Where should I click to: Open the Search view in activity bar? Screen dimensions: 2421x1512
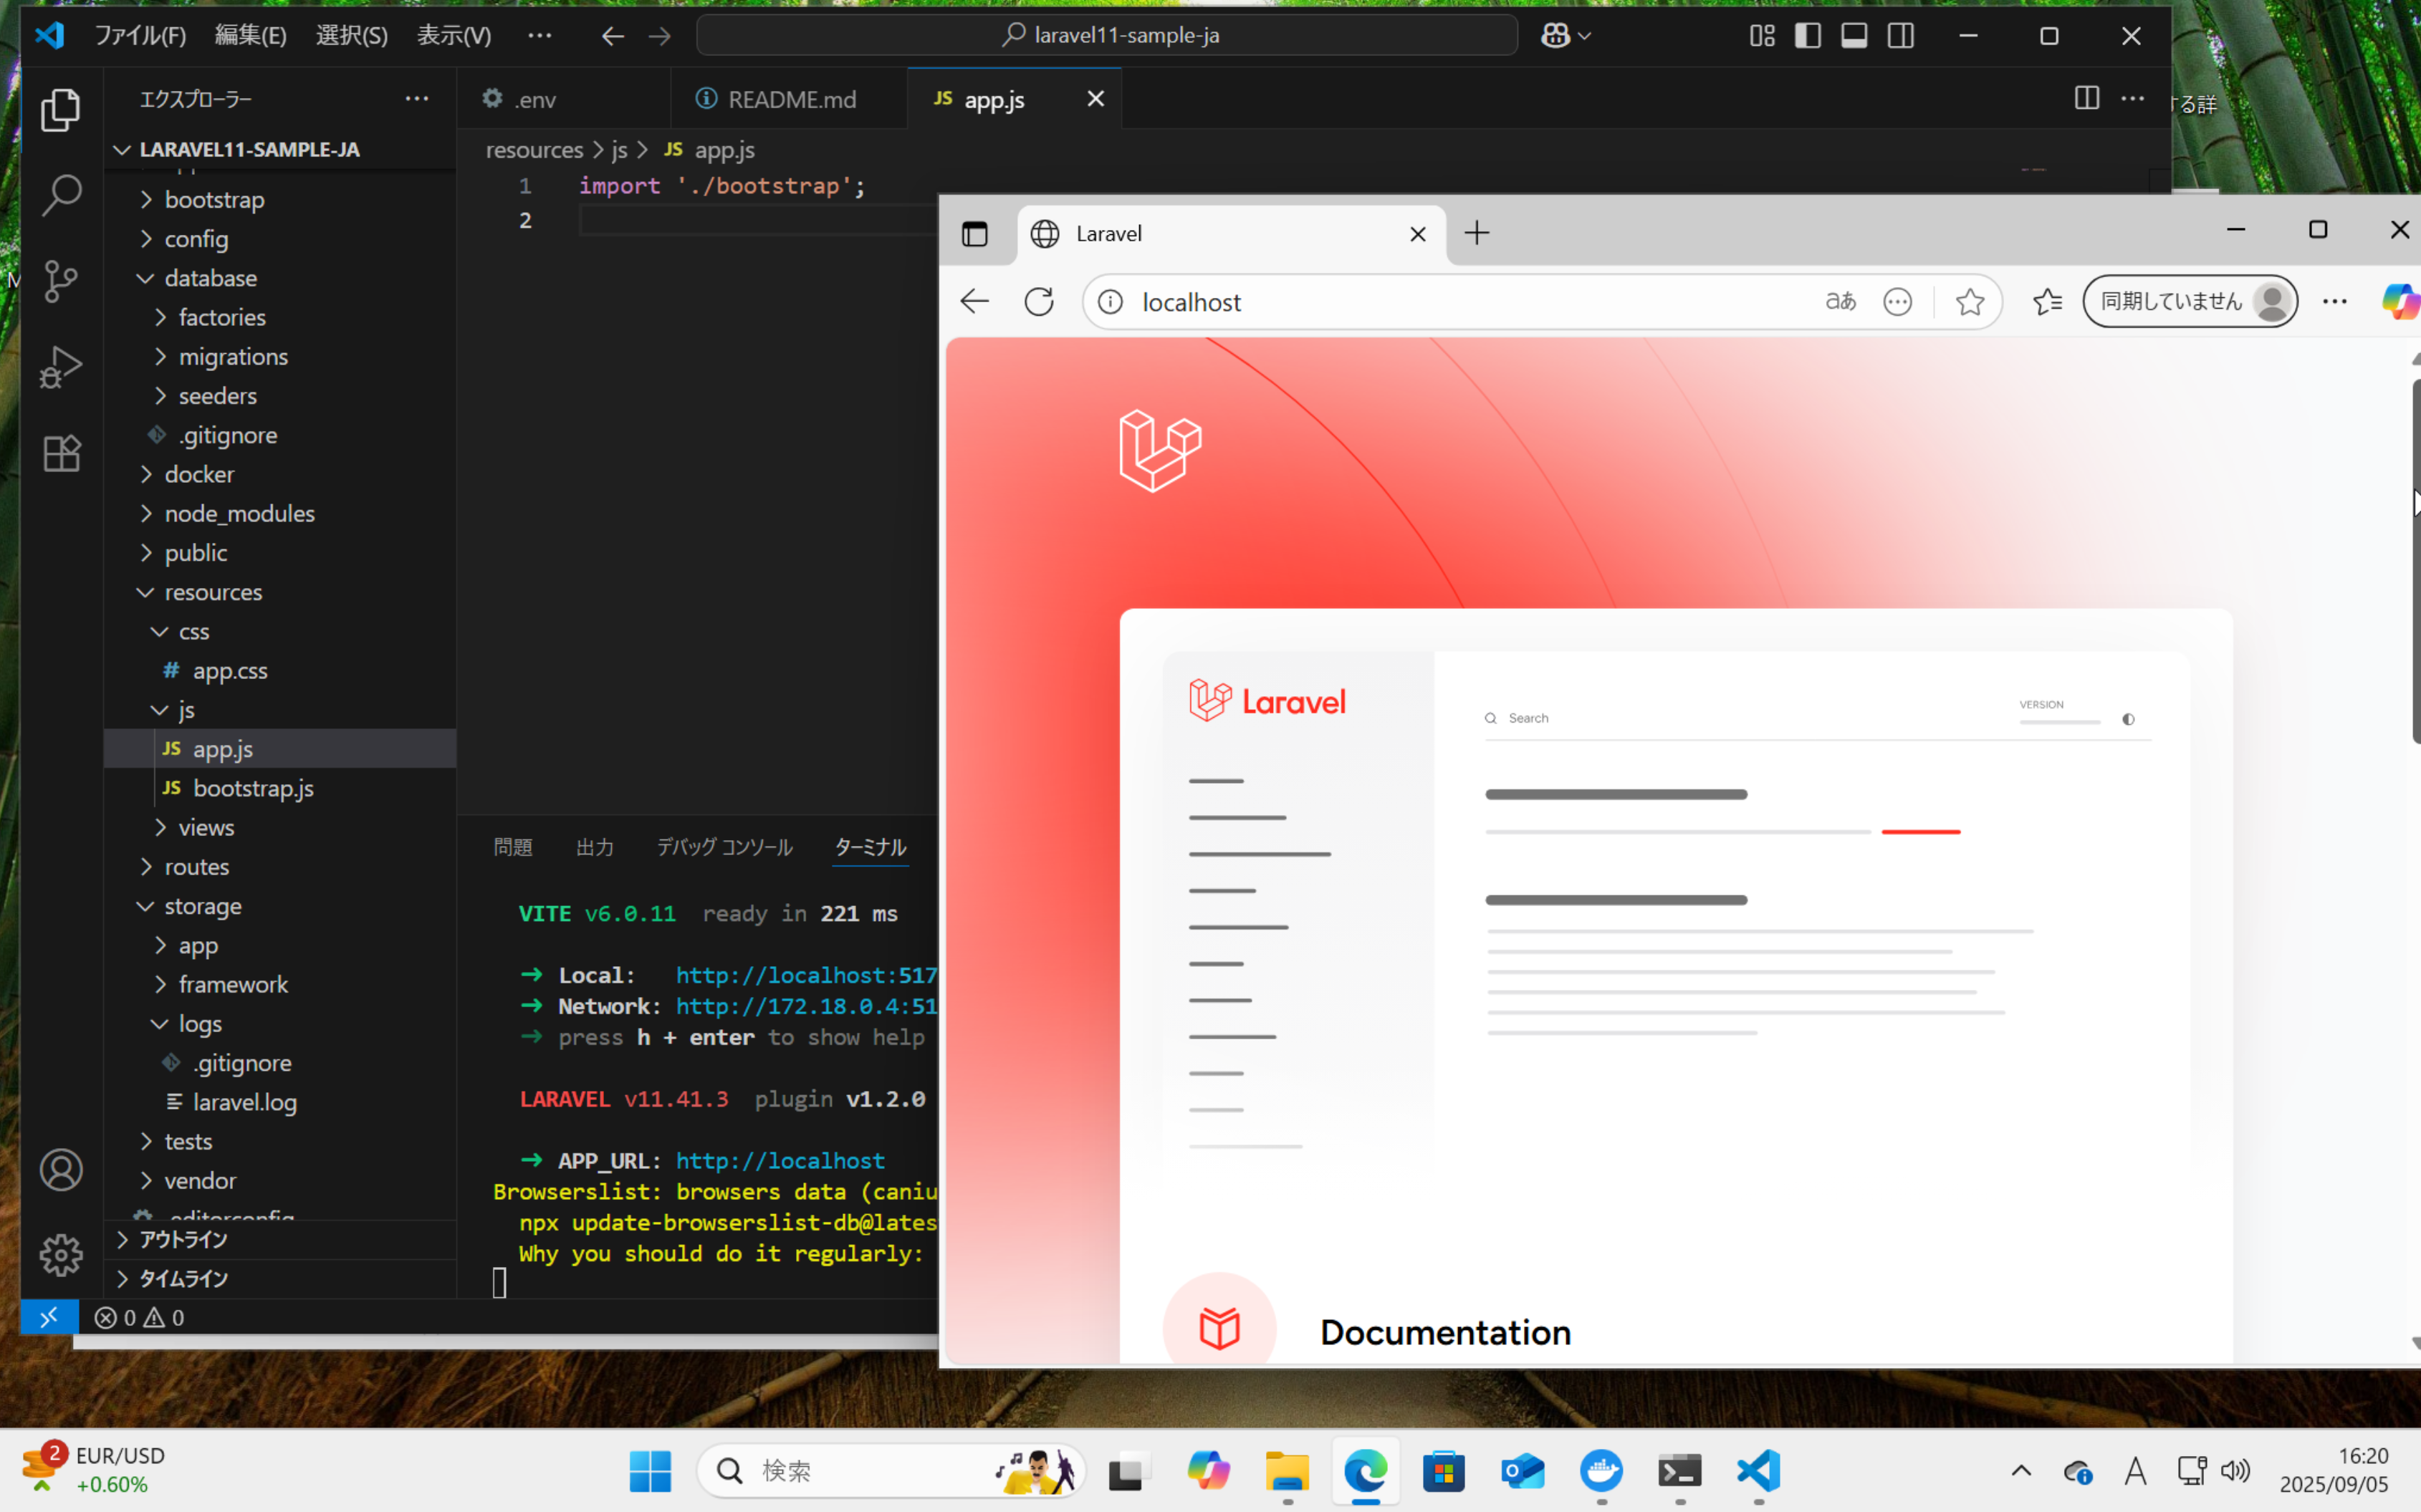point(60,195)
